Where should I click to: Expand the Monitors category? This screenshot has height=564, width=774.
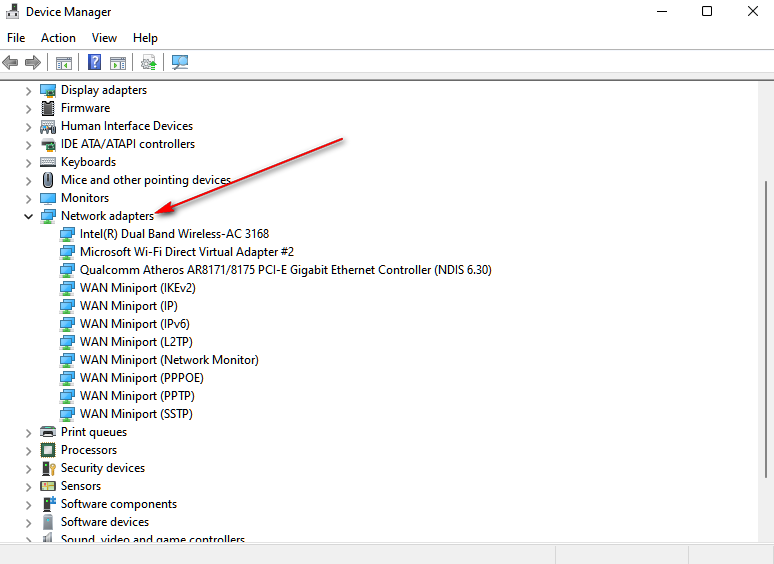29,199
